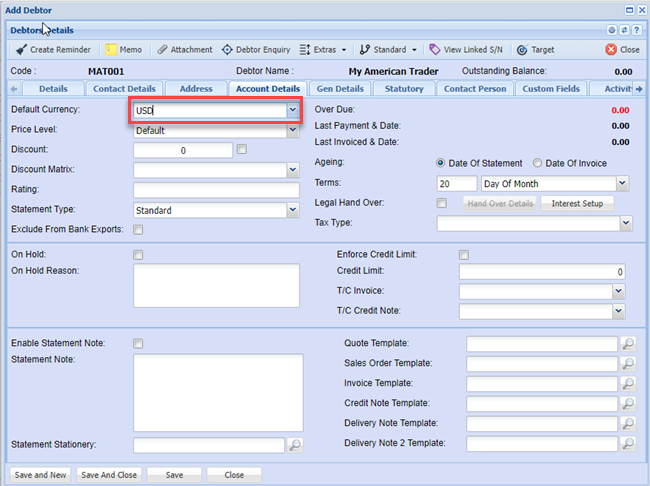Screen dimensions: 650x486
Task: Click the Create Reminder toolbar icon
Action: click(x=21, y=49)
